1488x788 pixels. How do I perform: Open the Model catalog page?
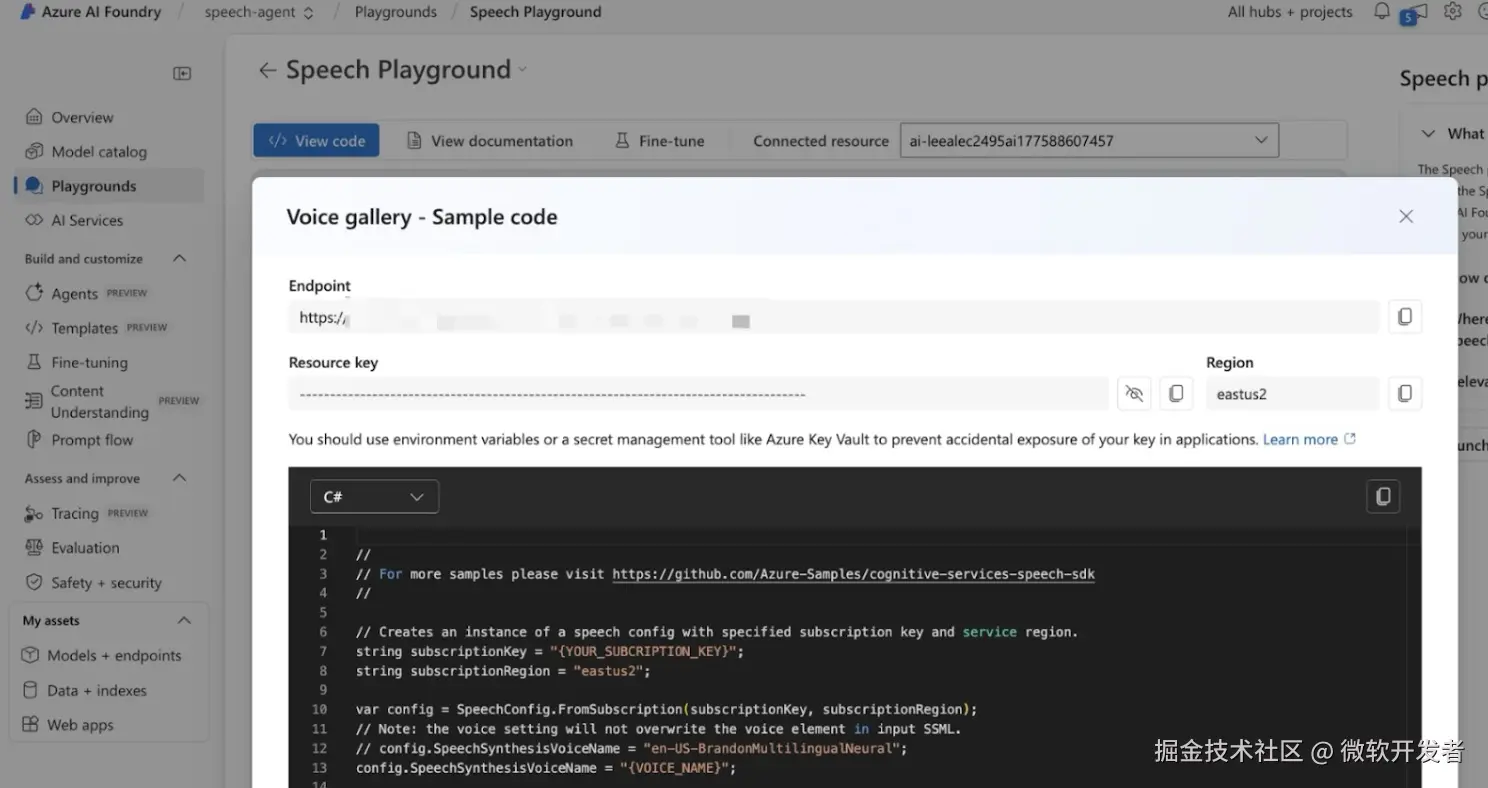(x=99, y=152)
